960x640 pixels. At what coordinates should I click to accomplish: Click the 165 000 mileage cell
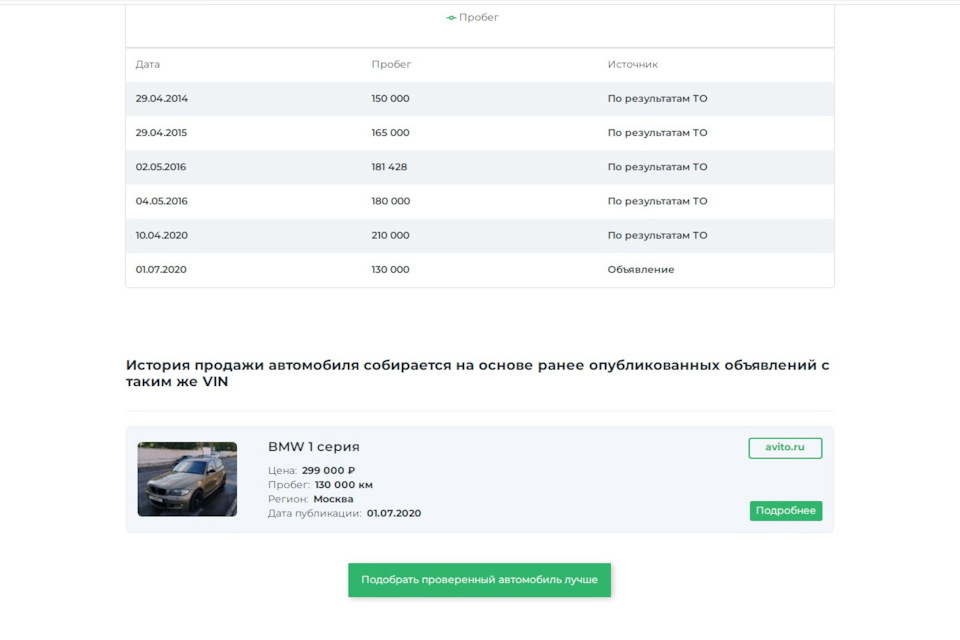click(x=390, y=133)
